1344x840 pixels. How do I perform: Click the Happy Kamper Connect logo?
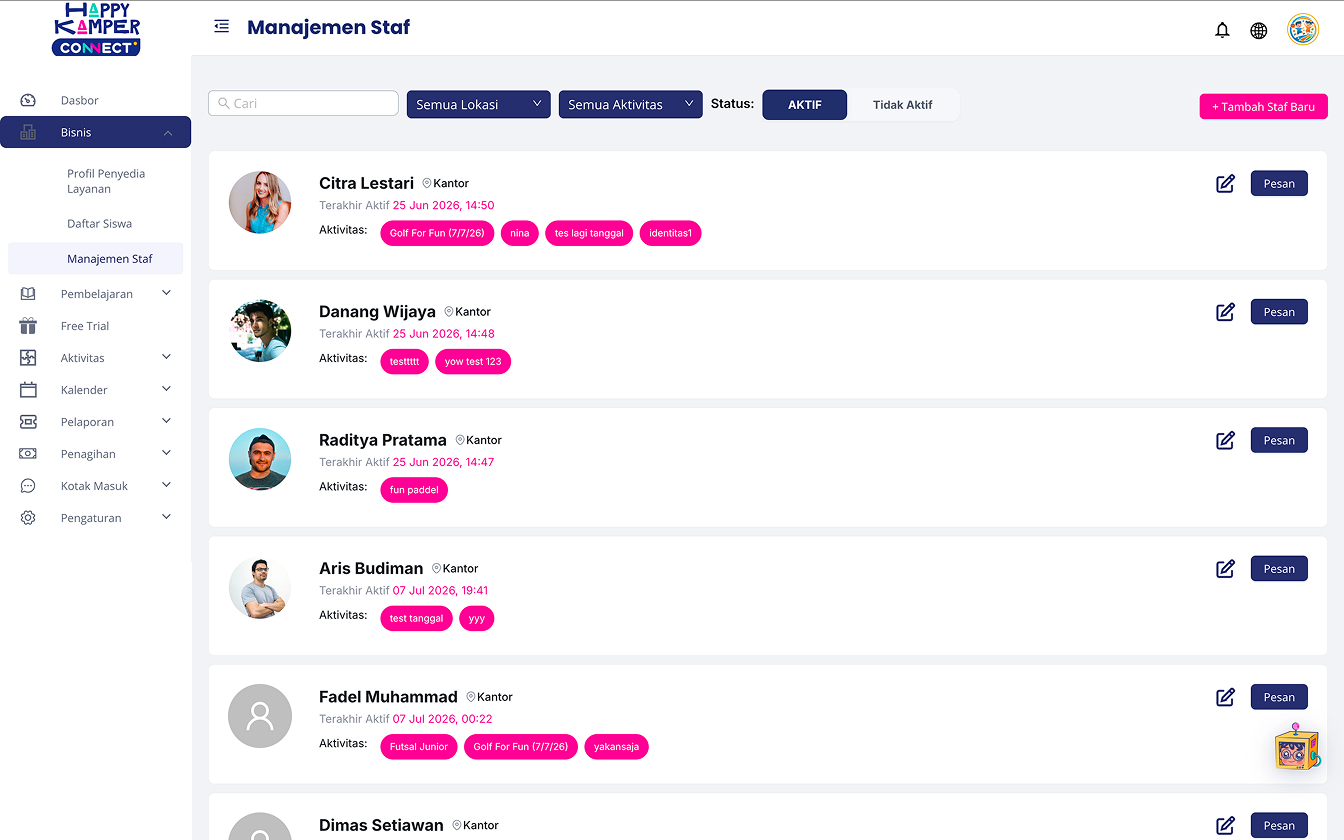point(97,29)
